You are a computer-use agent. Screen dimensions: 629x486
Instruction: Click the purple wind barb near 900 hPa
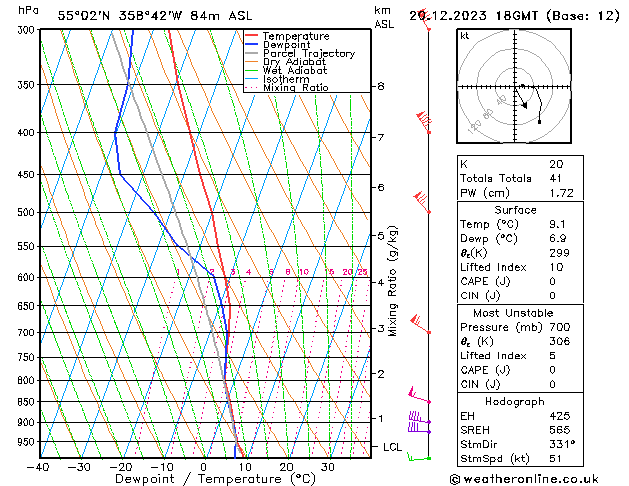tap(419, 418)
